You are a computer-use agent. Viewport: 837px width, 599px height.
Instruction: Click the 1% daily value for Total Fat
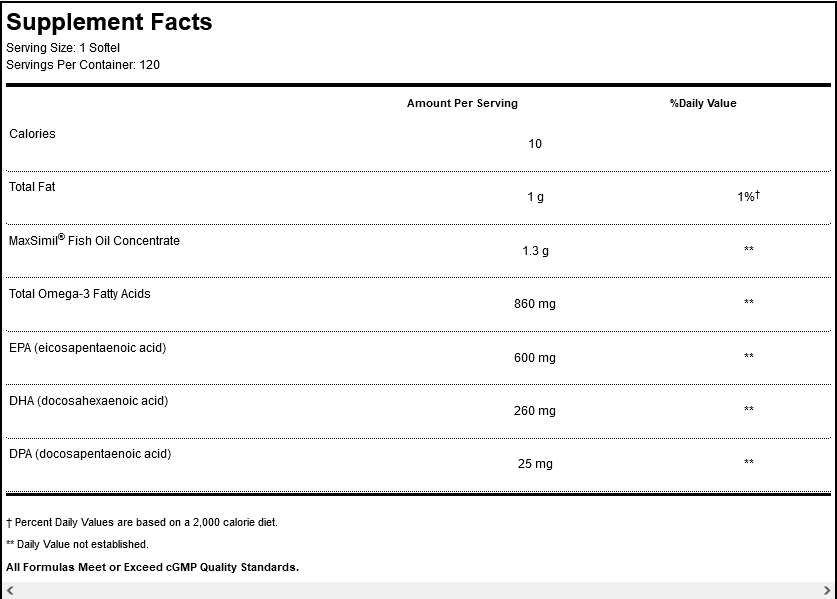tap(748, 197)
